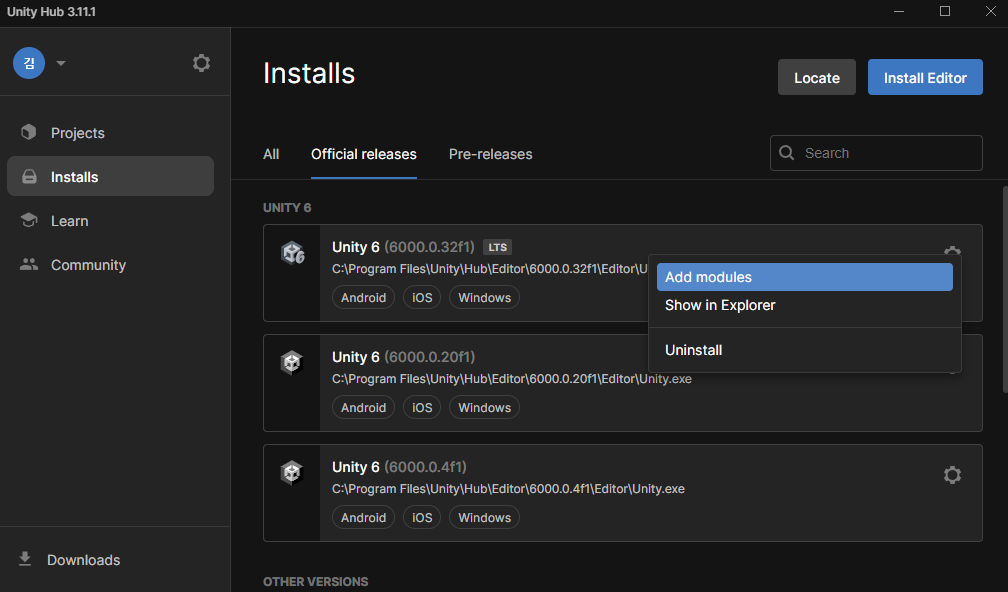
Task: Click Android tag on Unity 6000.0.20f1
Action: (363, 408)
